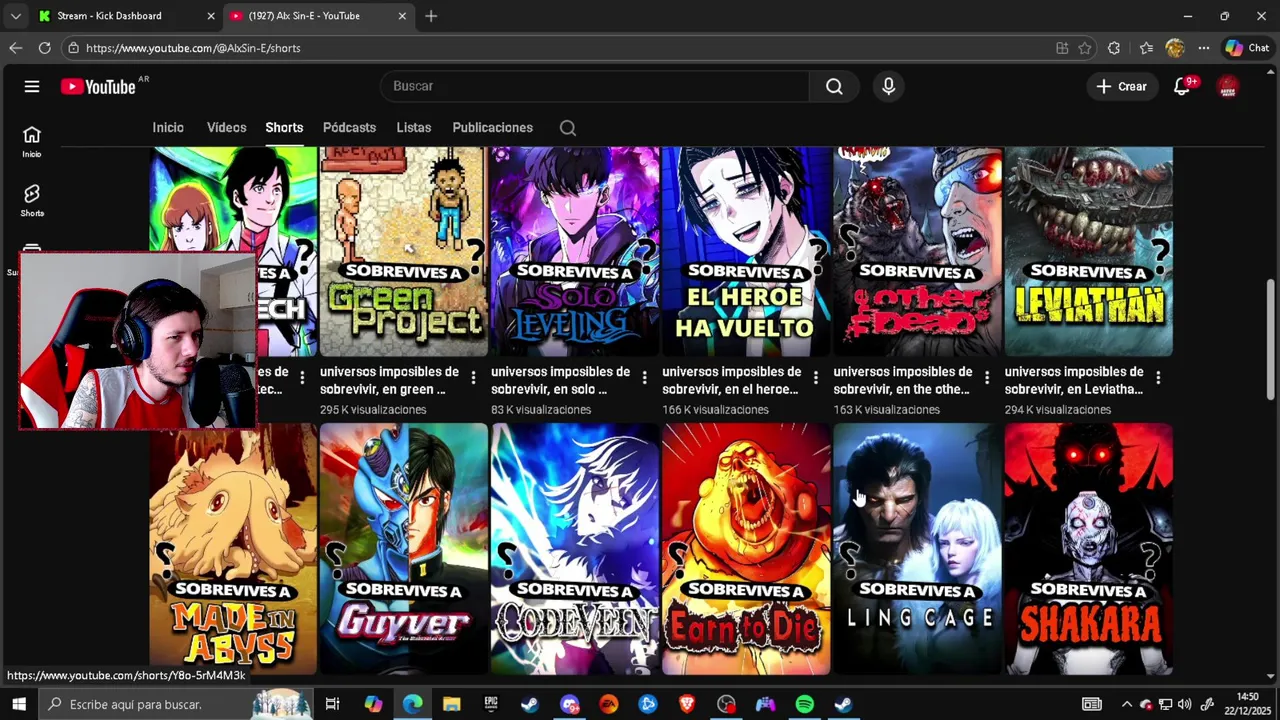The image size is (1280, 720).
Task: Open options menu for the Leviathan short
Action: coord(1157,378)
